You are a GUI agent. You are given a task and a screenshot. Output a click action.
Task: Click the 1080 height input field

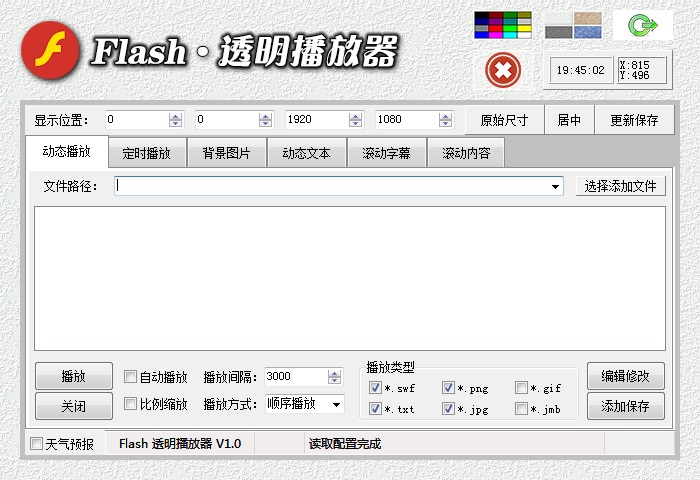[x=407, y=119]
